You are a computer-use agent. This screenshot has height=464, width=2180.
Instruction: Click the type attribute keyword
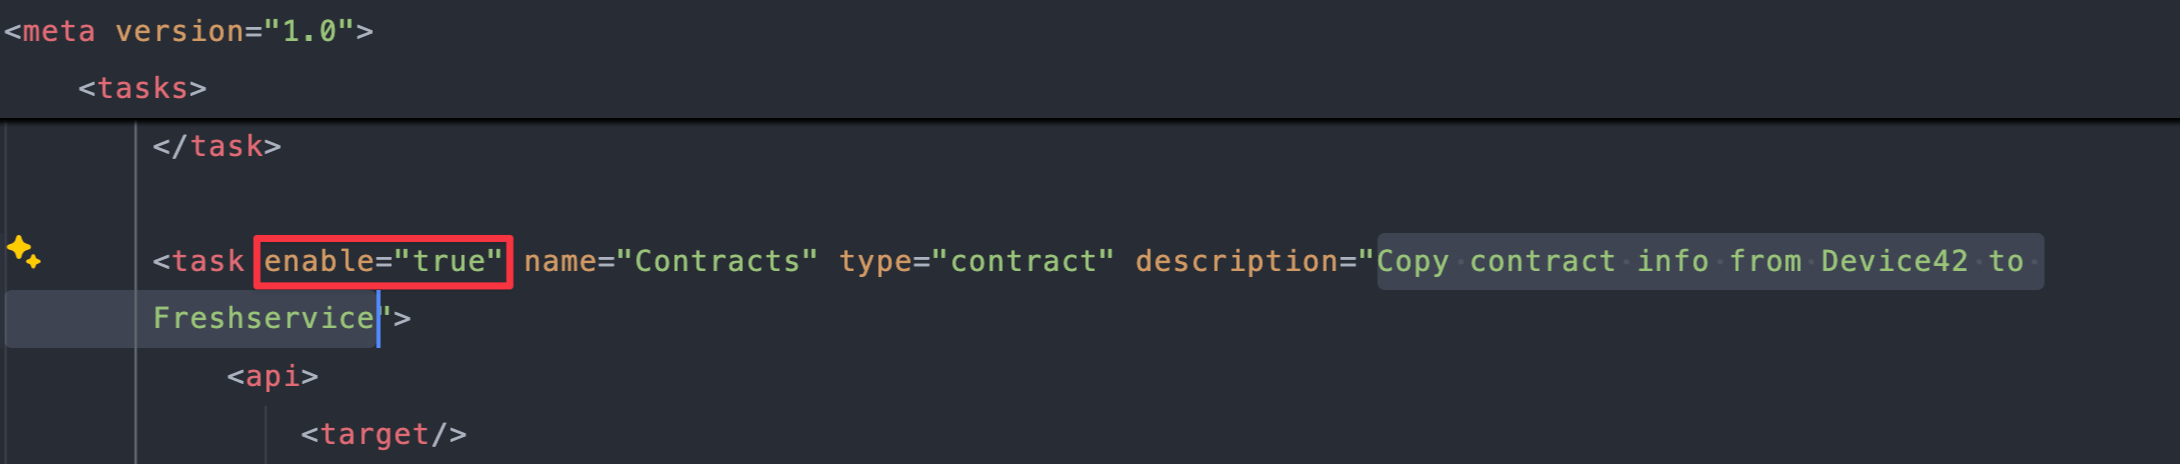coord(875,261)
